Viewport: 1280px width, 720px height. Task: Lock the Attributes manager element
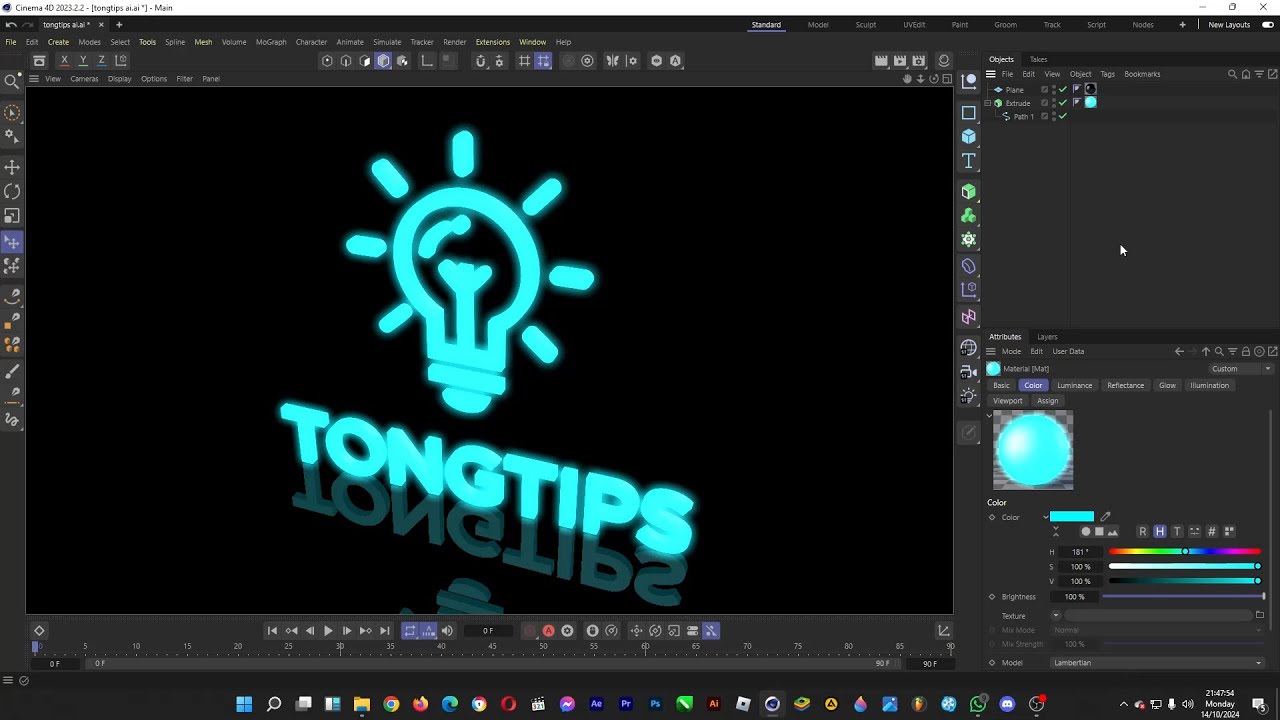1246,351
